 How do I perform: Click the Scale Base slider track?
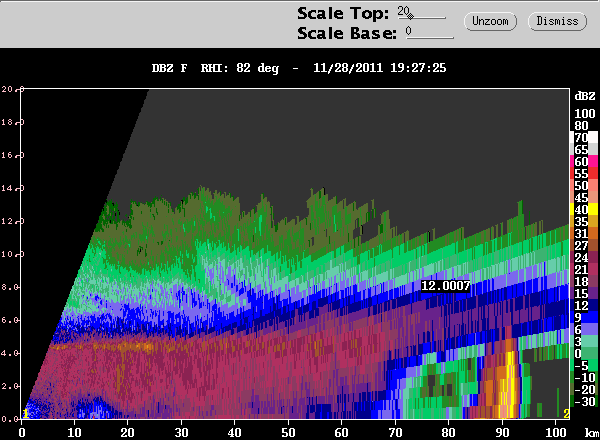point(430,38)
